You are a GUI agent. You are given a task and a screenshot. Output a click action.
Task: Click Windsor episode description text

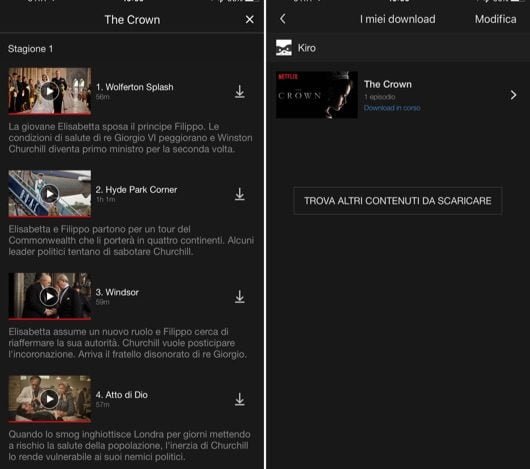pos(128,343)
